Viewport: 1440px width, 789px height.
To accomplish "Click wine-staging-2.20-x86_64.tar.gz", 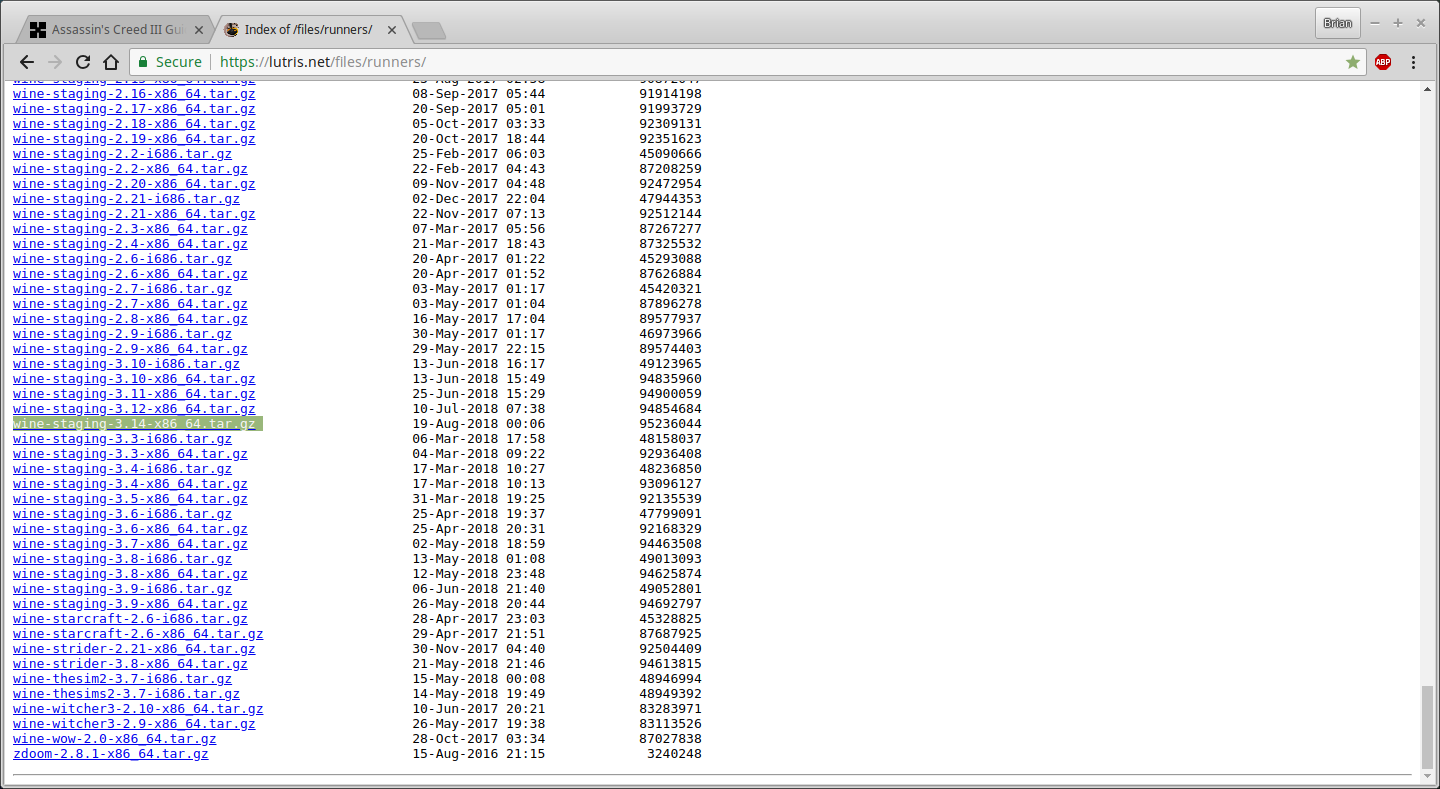I will (134, 184).
